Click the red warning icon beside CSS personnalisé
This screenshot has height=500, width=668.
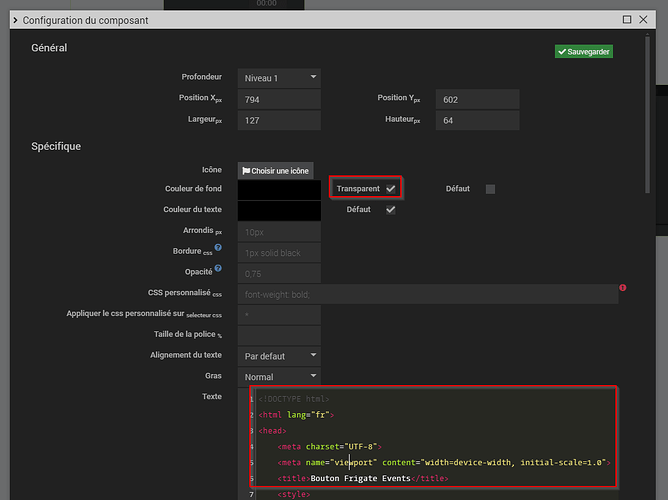(622, 288)
